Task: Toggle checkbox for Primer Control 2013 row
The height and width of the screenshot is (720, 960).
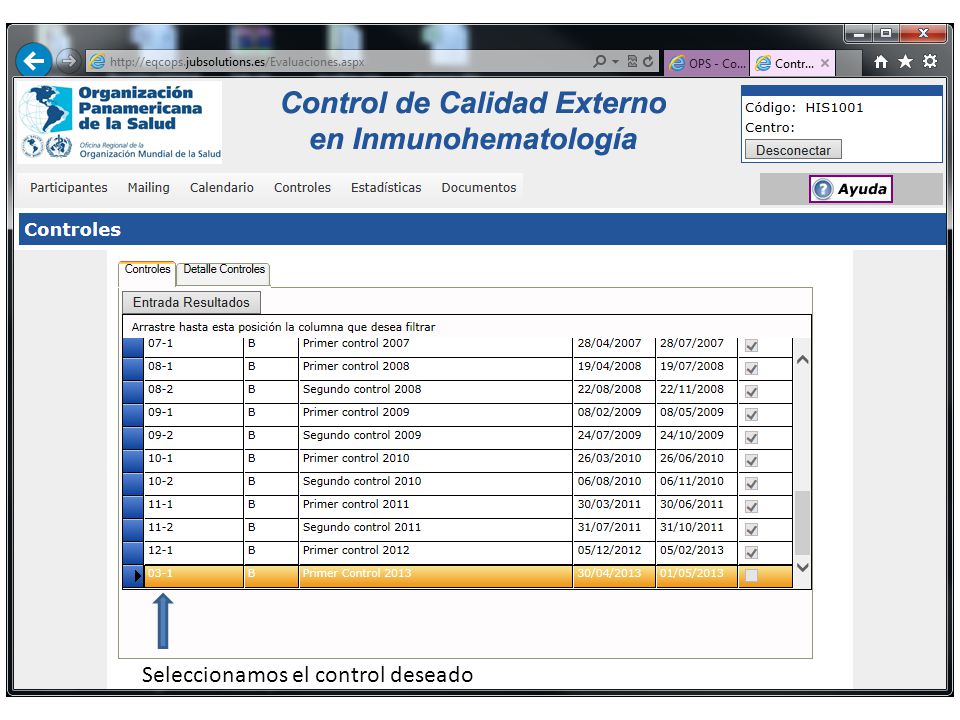Action: point(751,575)
